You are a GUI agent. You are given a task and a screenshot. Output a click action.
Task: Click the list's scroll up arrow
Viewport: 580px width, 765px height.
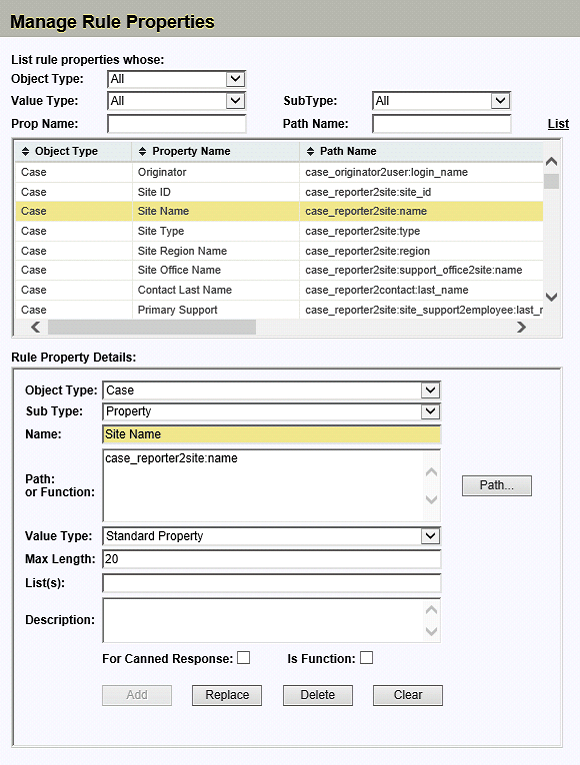pos(551,161)
